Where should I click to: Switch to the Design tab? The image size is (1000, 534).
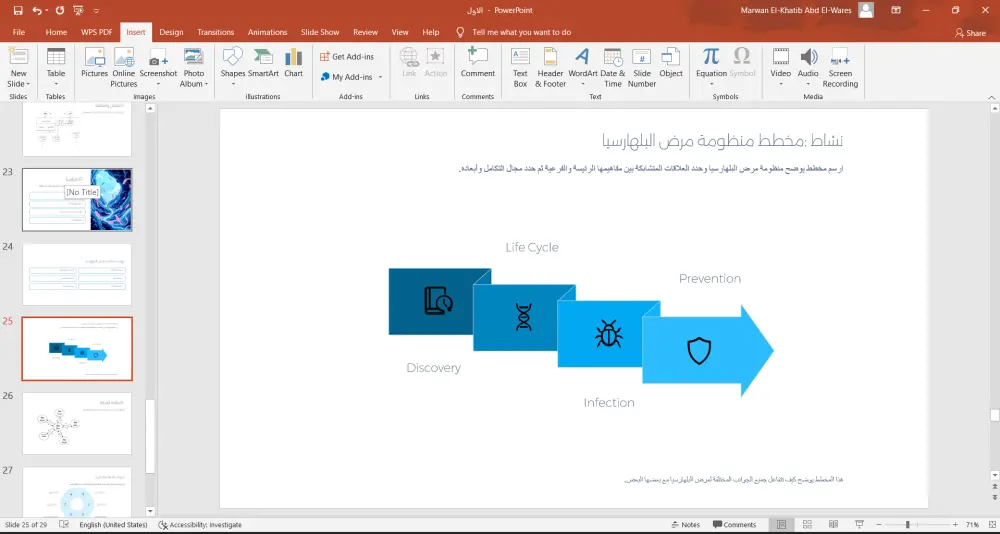(x=171, y=32)
